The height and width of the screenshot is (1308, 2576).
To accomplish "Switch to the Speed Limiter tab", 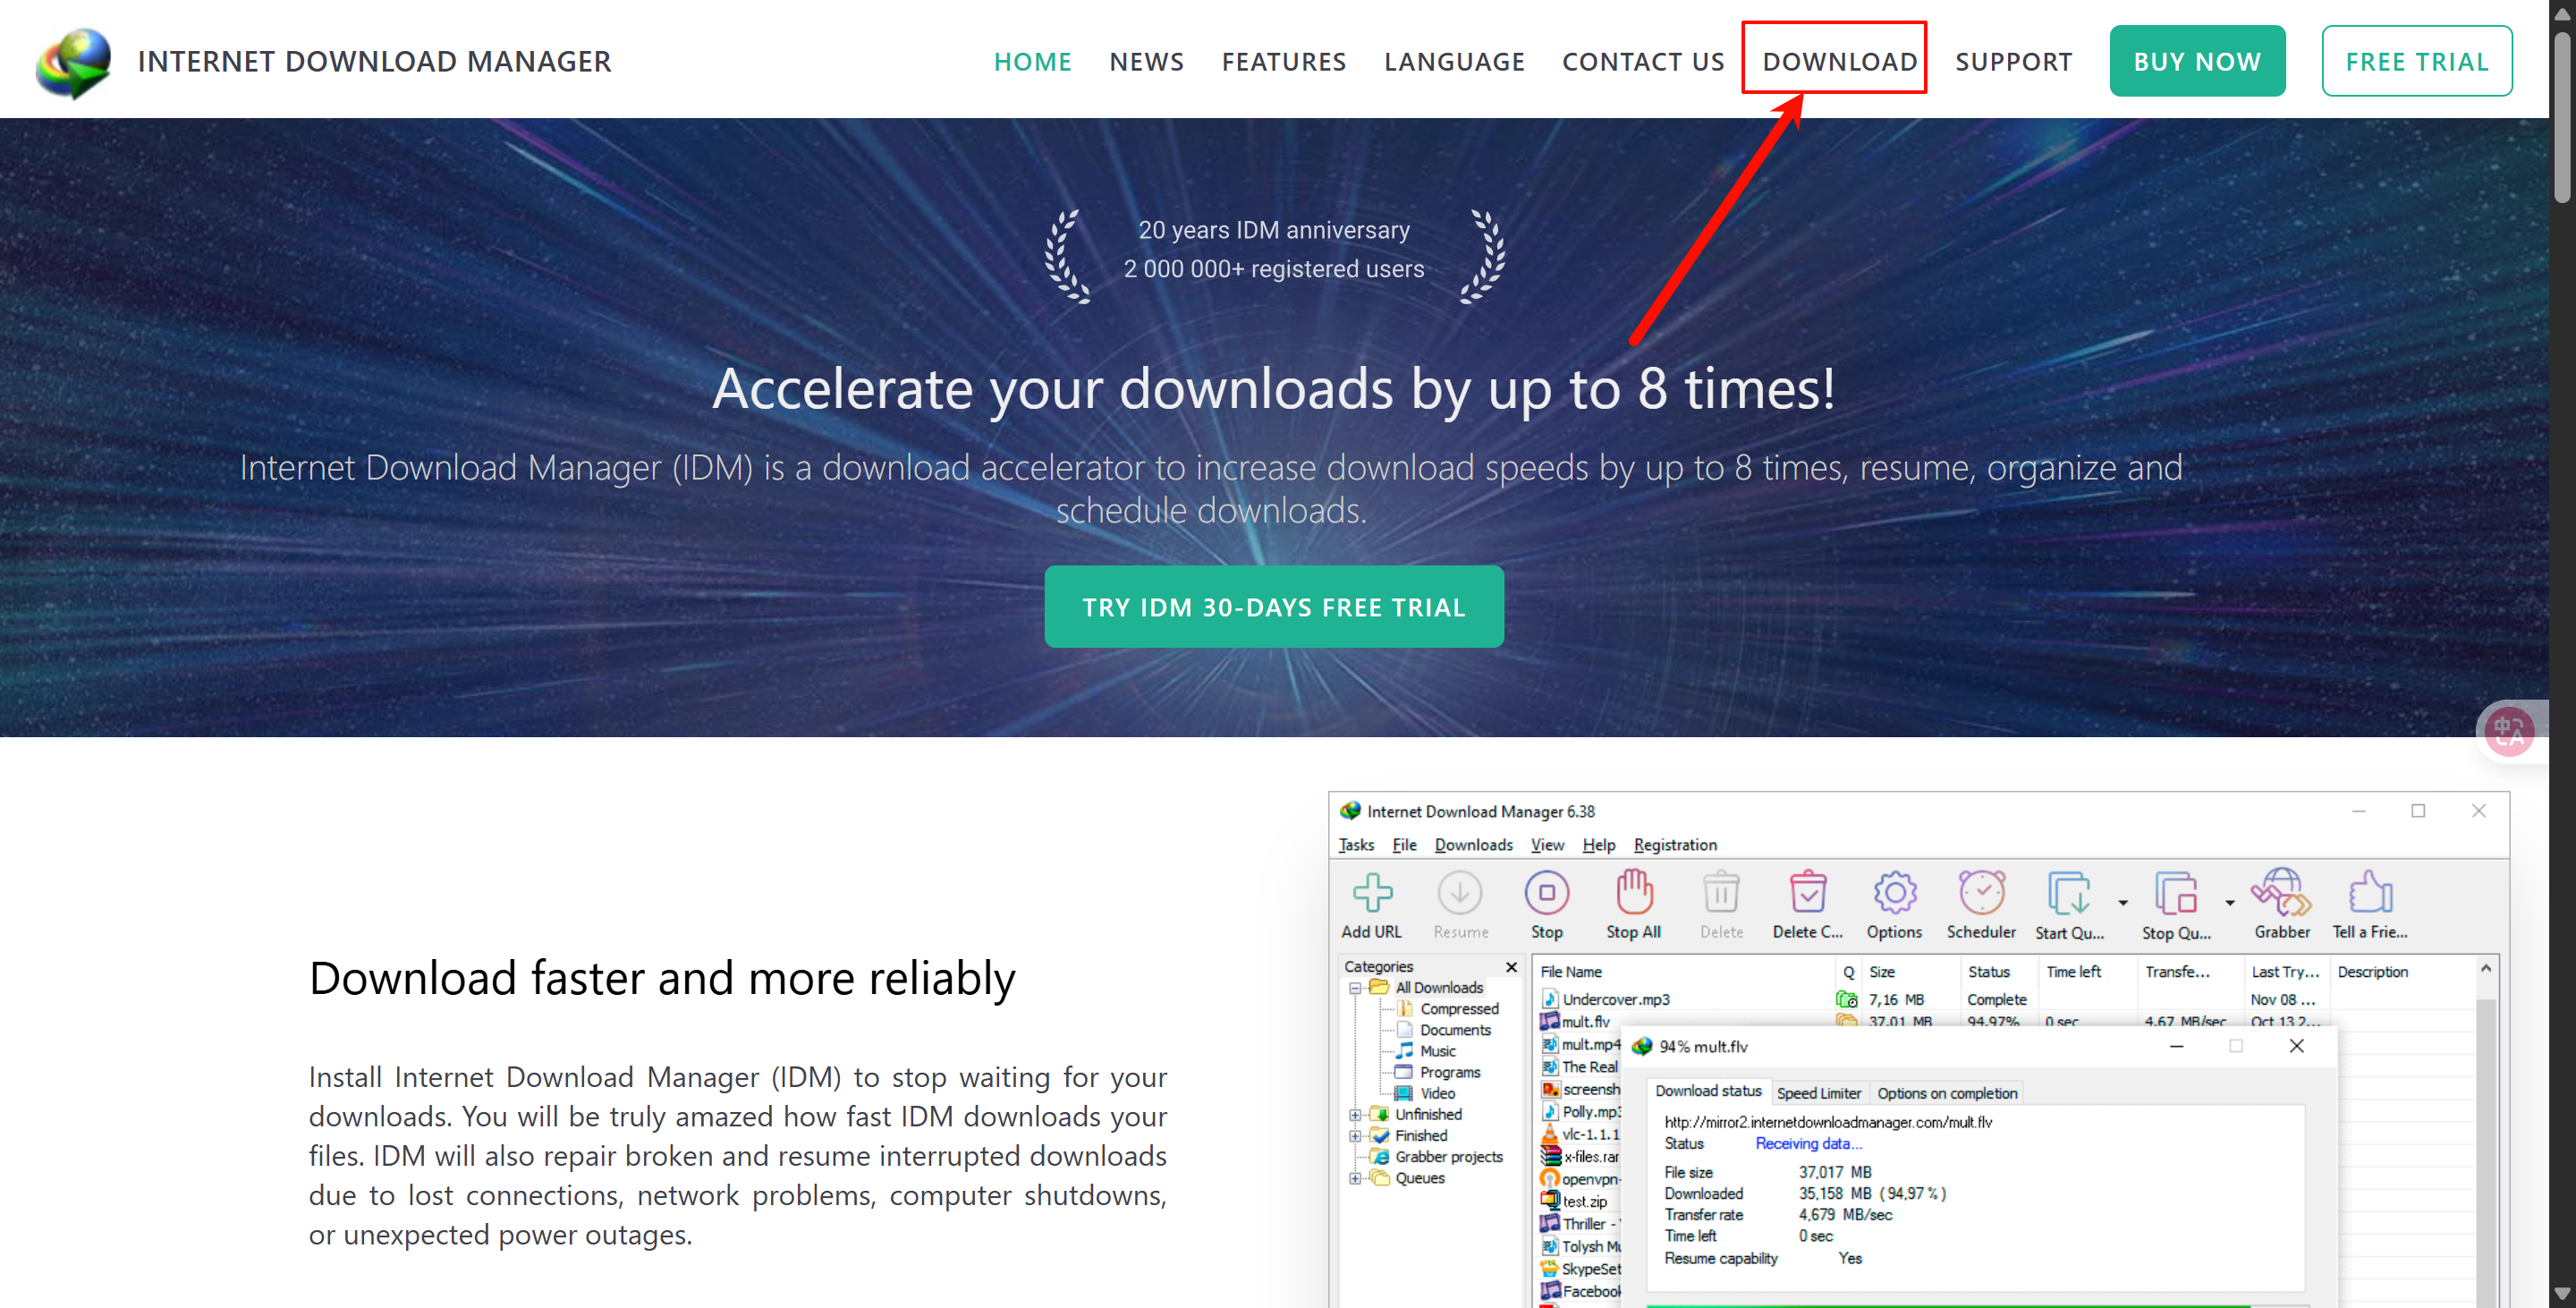I will click(1820, 1092).
